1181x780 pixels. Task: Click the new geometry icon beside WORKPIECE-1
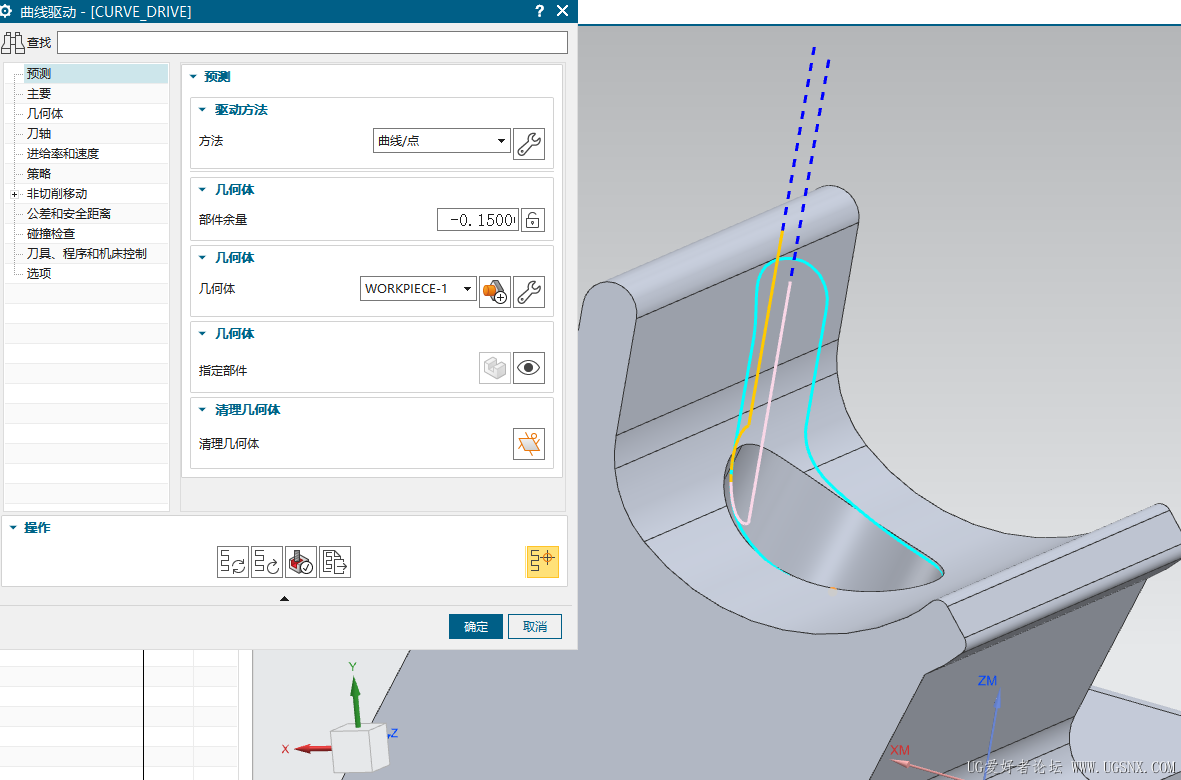point(494,292)
